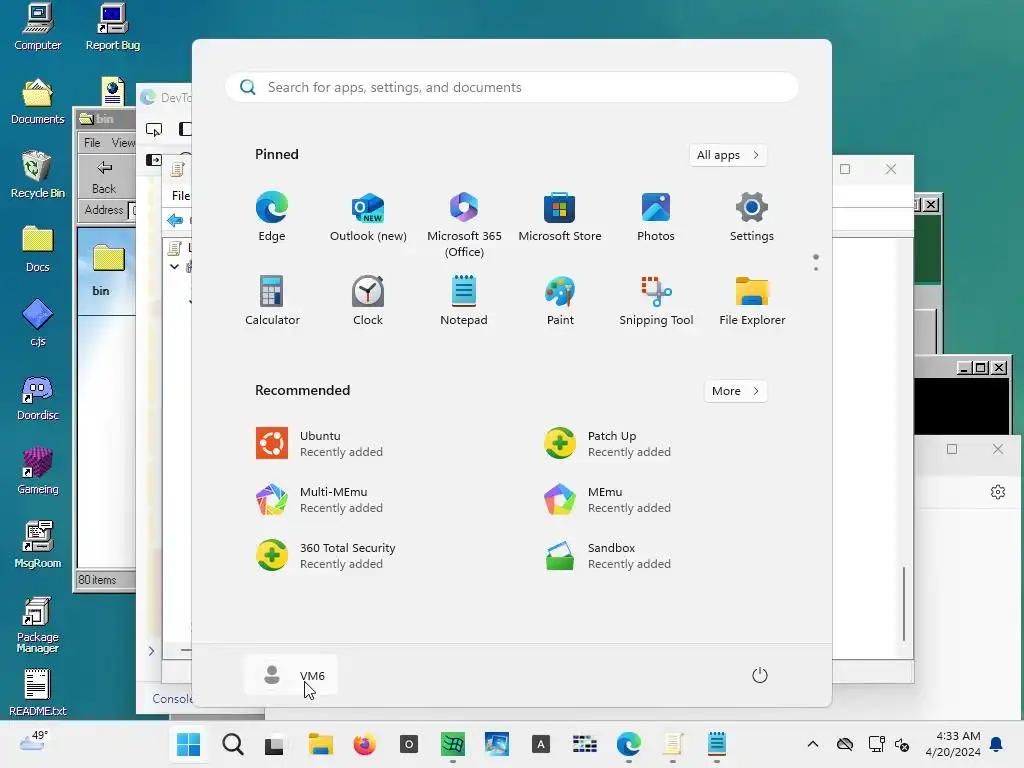Open Edge from pinned apps
Image resolution: width=1024 pixels, height=768 pixels.
[x=272, y=217]
